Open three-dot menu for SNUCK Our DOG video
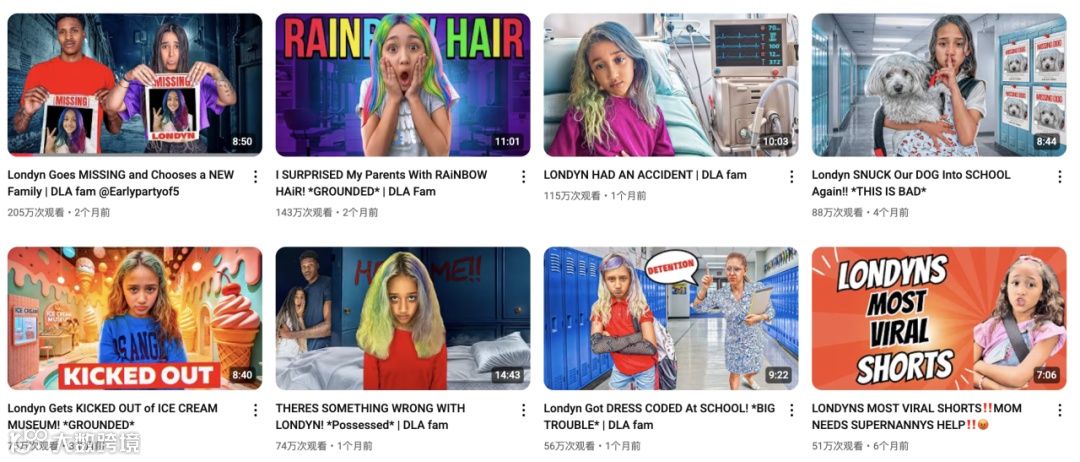1080x462 pixels. (x=1059, y=176)
